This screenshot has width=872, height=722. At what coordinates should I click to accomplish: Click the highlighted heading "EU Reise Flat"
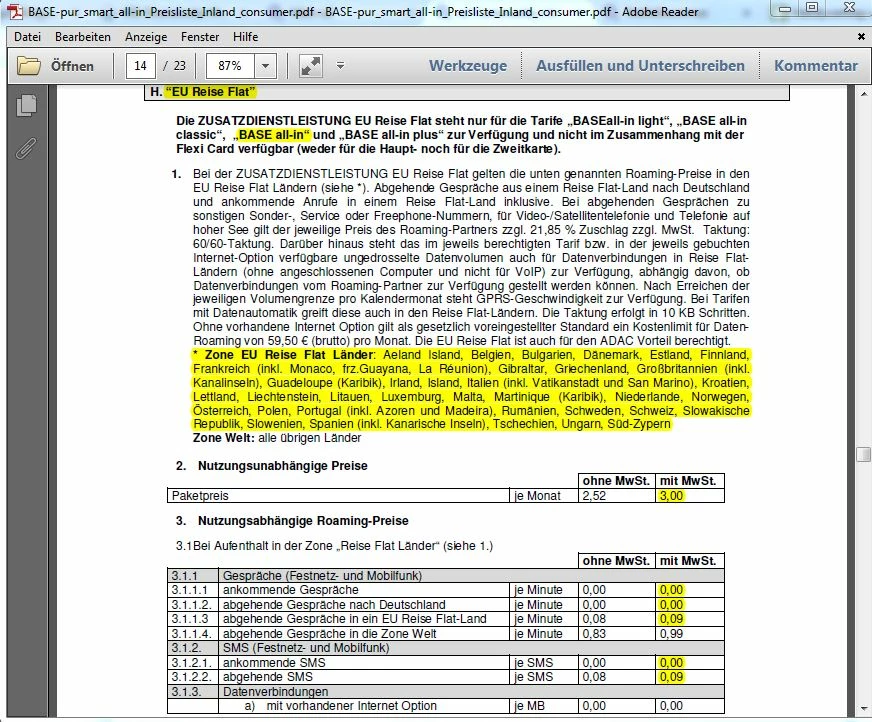(210, 92)
